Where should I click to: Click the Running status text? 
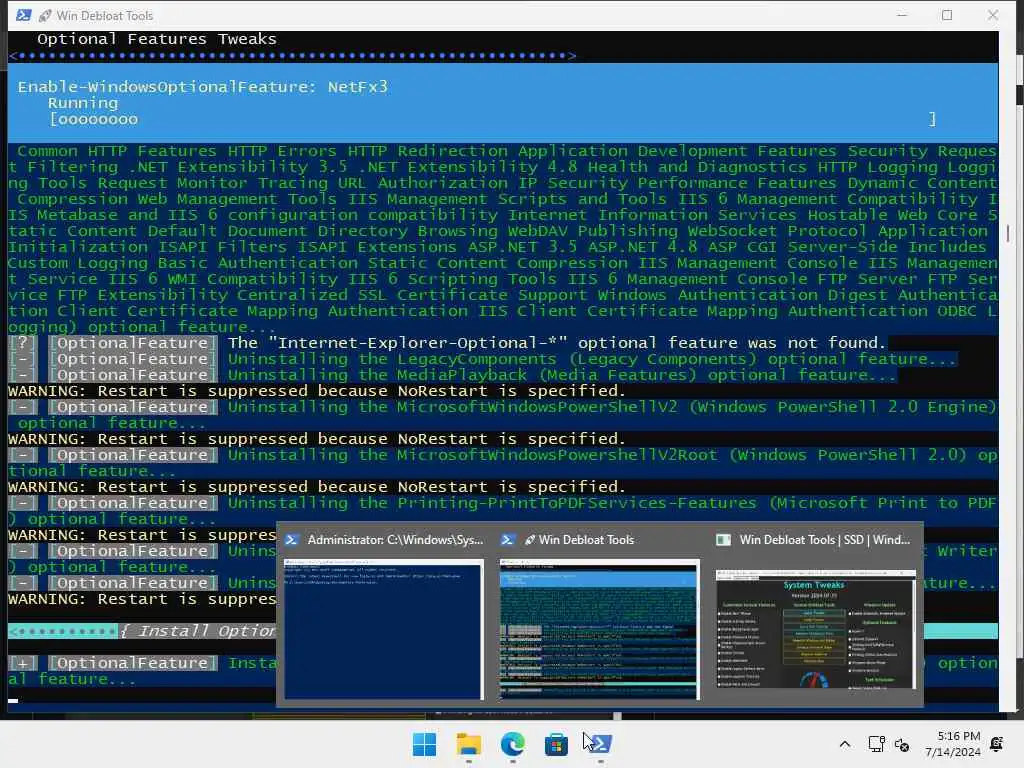tap(83, 103)
